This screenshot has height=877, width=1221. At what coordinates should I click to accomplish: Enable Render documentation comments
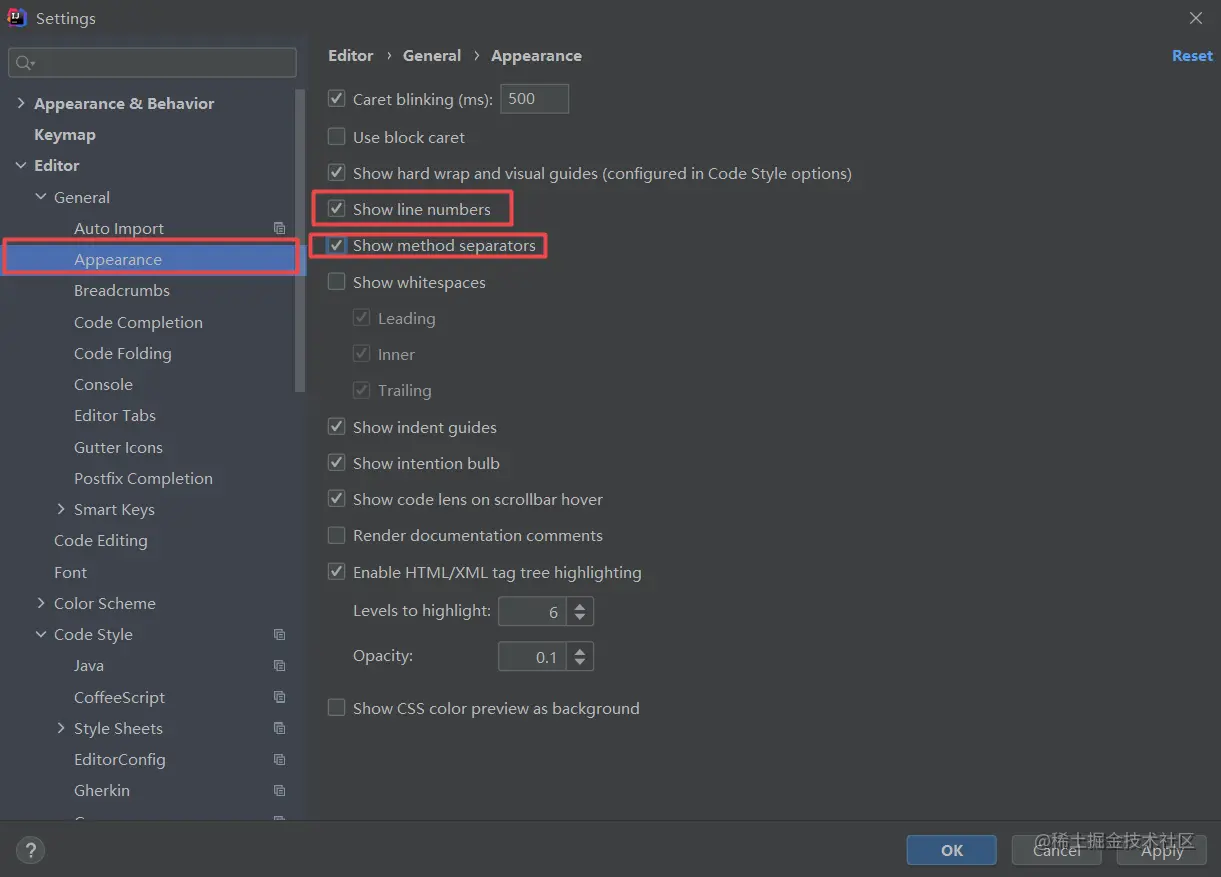coord(337,535)
